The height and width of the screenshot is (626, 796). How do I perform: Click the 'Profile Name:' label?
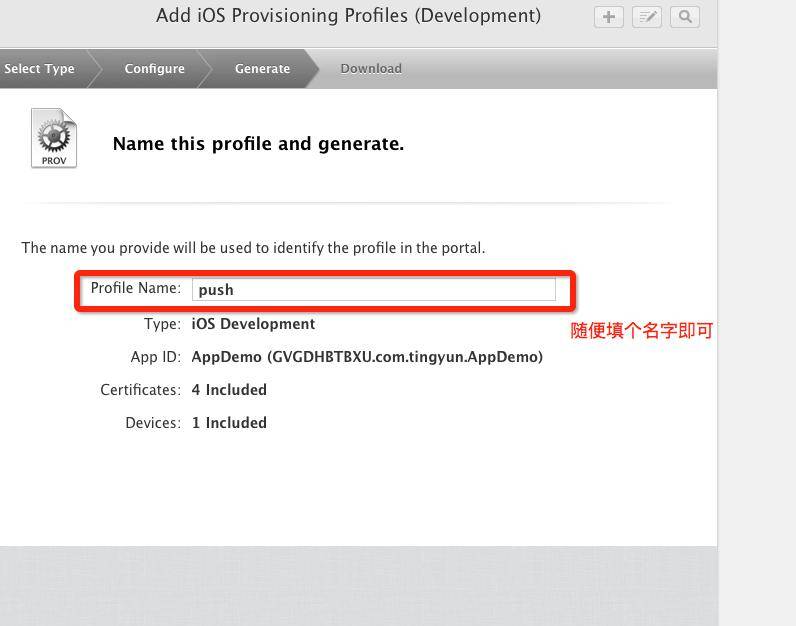(x=136, y=288)
